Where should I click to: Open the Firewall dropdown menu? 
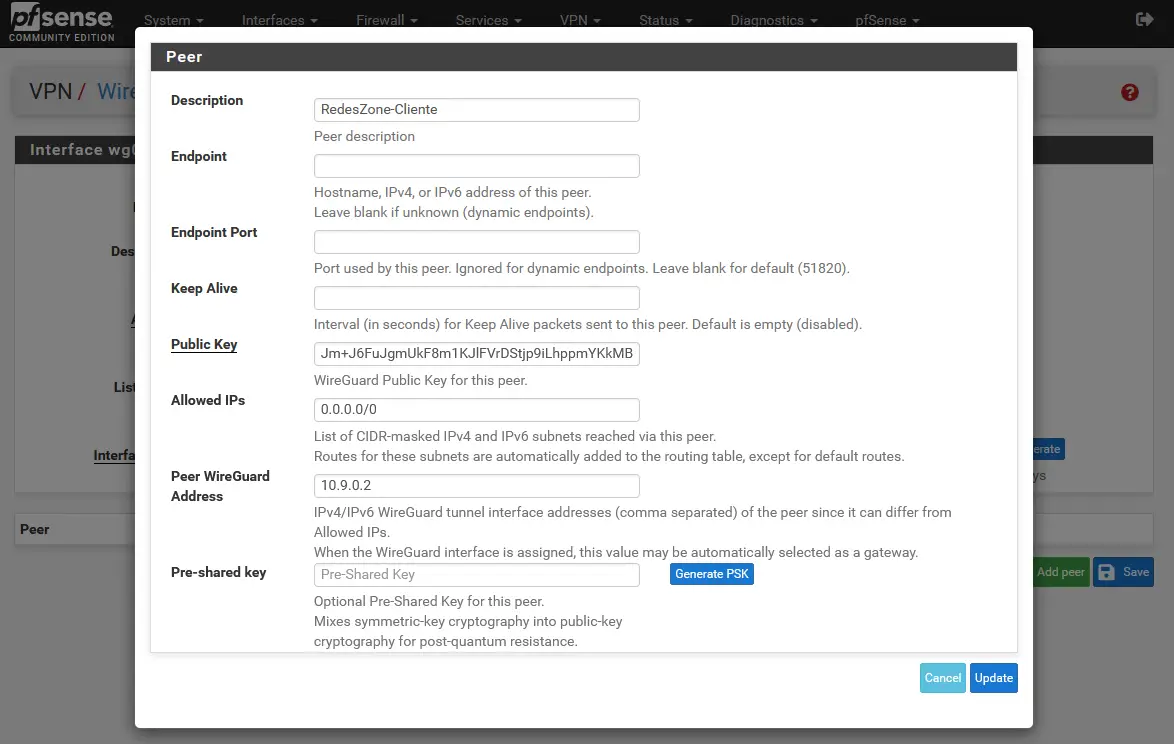386,20
